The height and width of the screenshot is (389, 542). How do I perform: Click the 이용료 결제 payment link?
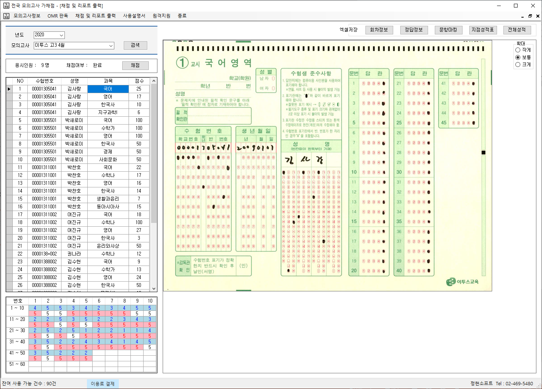tap(103, 383)
